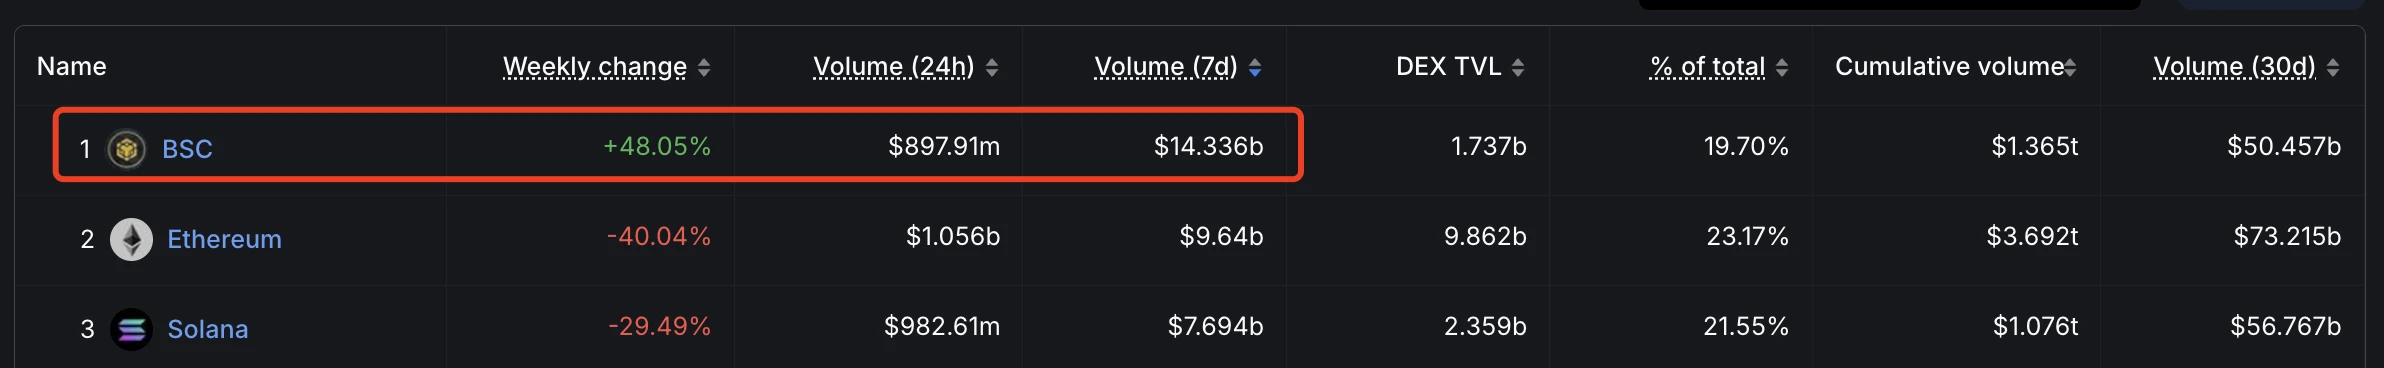2384x368 pixels.
Task: Click the Volume (24h) column header text
Action: pos(894,66)
